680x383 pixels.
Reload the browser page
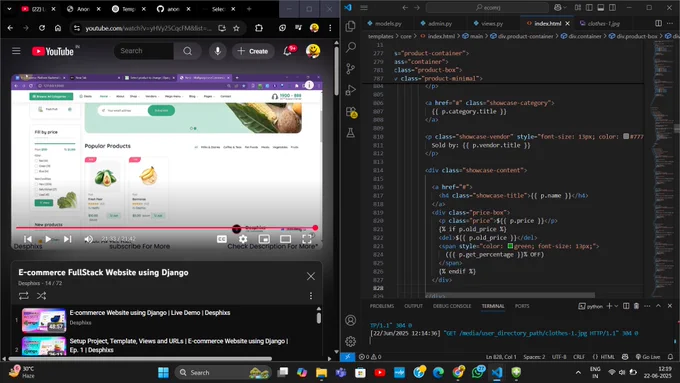point(42,28)
